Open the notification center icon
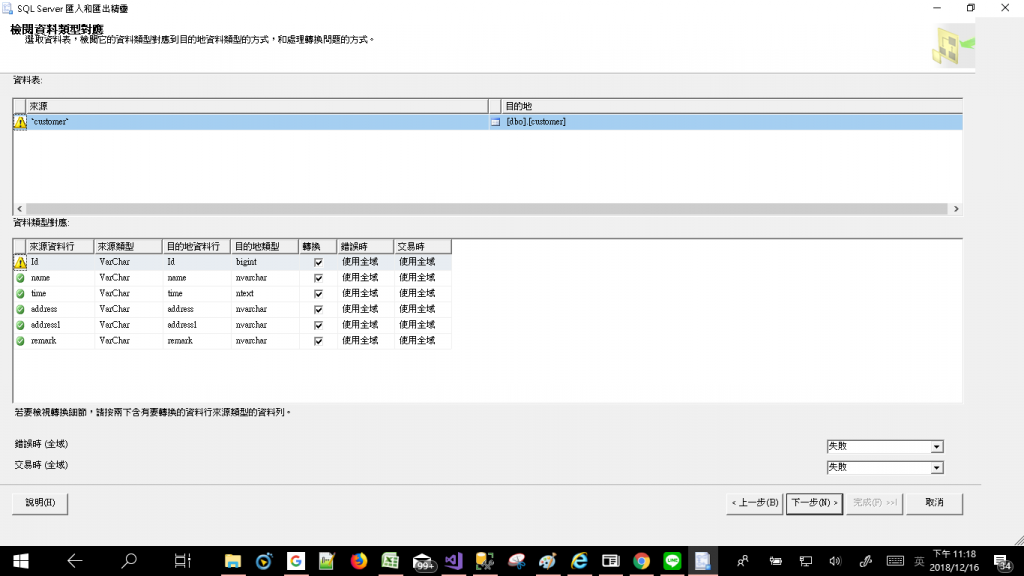Viewport: 1024px width, 576px height. click(x=1002, y=562)
